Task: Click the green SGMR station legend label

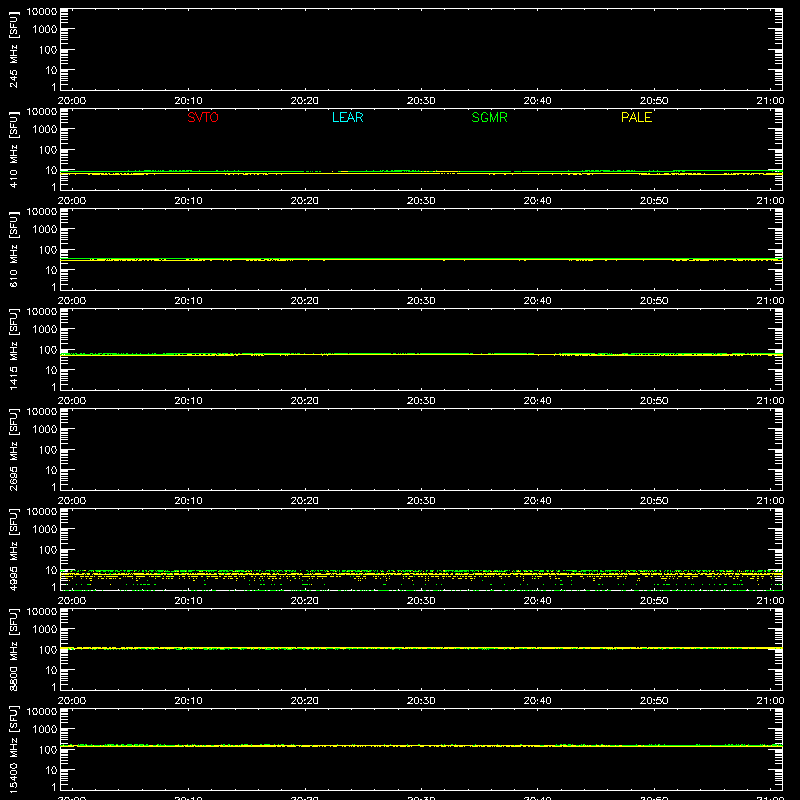Action: click(x=489, y=117)
